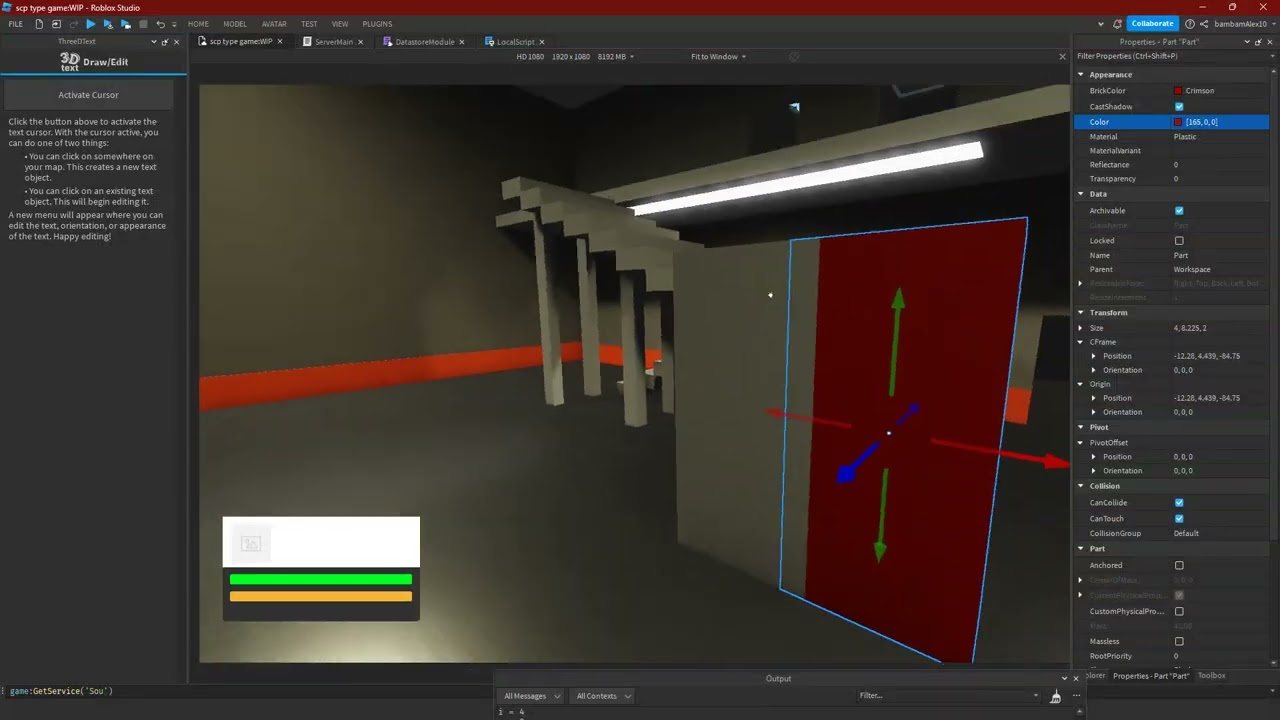Collapse the Collision section
Viewport: 1280px width, 720px height.
[1081, 486]
